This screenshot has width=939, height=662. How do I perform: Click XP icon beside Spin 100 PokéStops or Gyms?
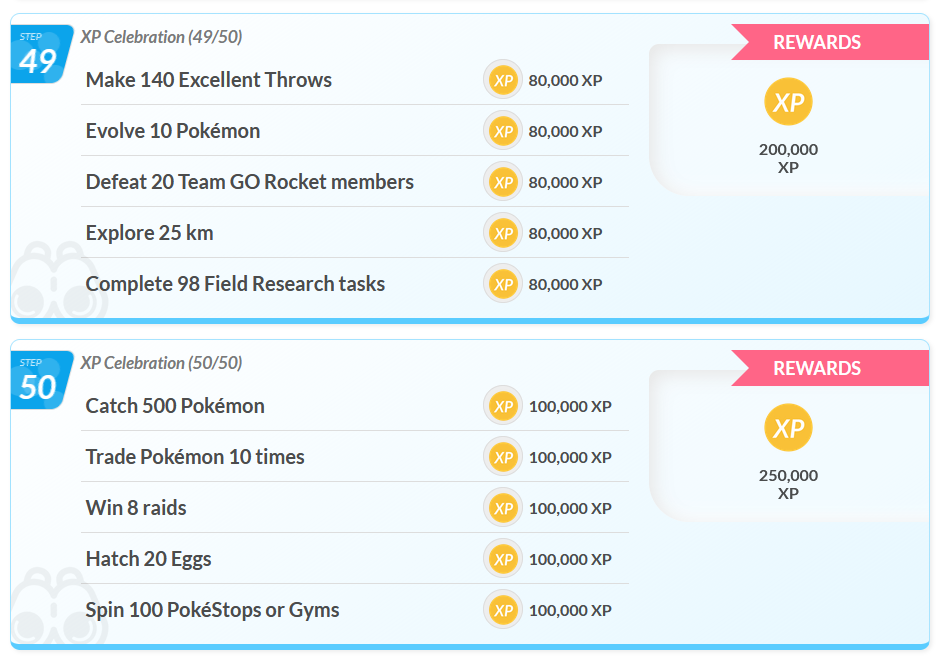pyautogui.click(x=503, y=610)
